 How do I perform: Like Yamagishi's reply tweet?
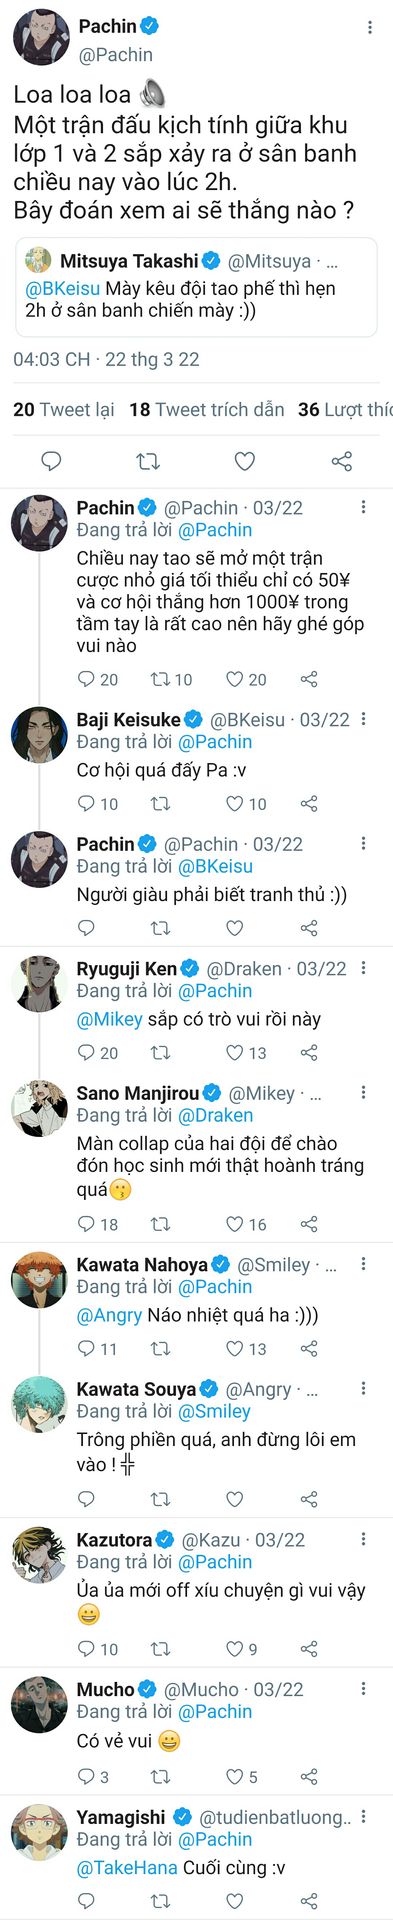pos(235,1900)
